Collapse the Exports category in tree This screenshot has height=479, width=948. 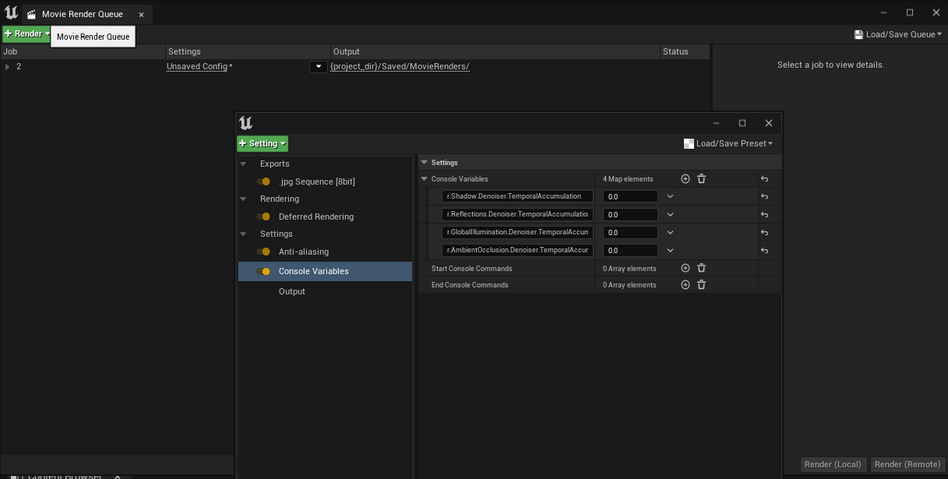pyautogui.click(x=243, y=164)
